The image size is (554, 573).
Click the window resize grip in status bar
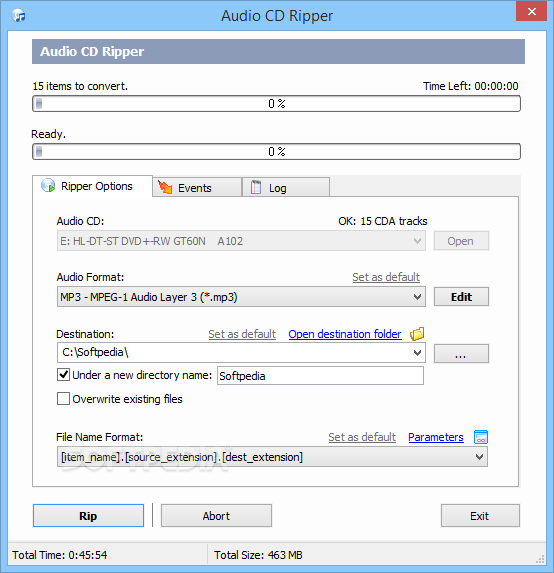540,559
